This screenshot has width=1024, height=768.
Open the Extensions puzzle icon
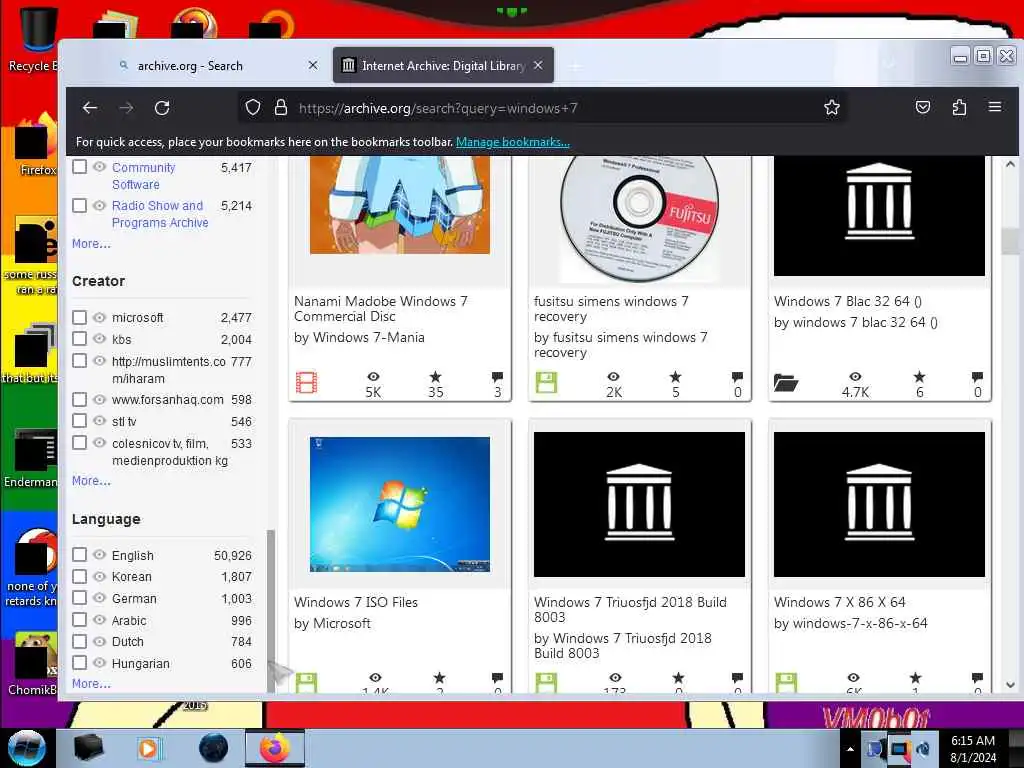[x=959, y=107]
